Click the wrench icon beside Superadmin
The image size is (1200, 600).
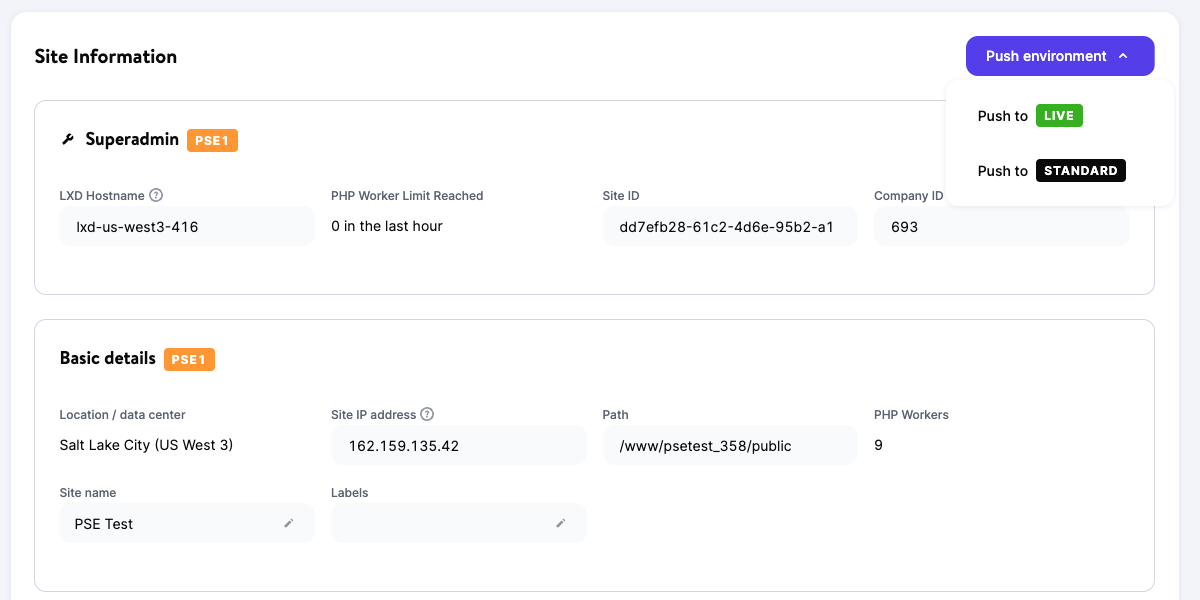pos(66,139)
